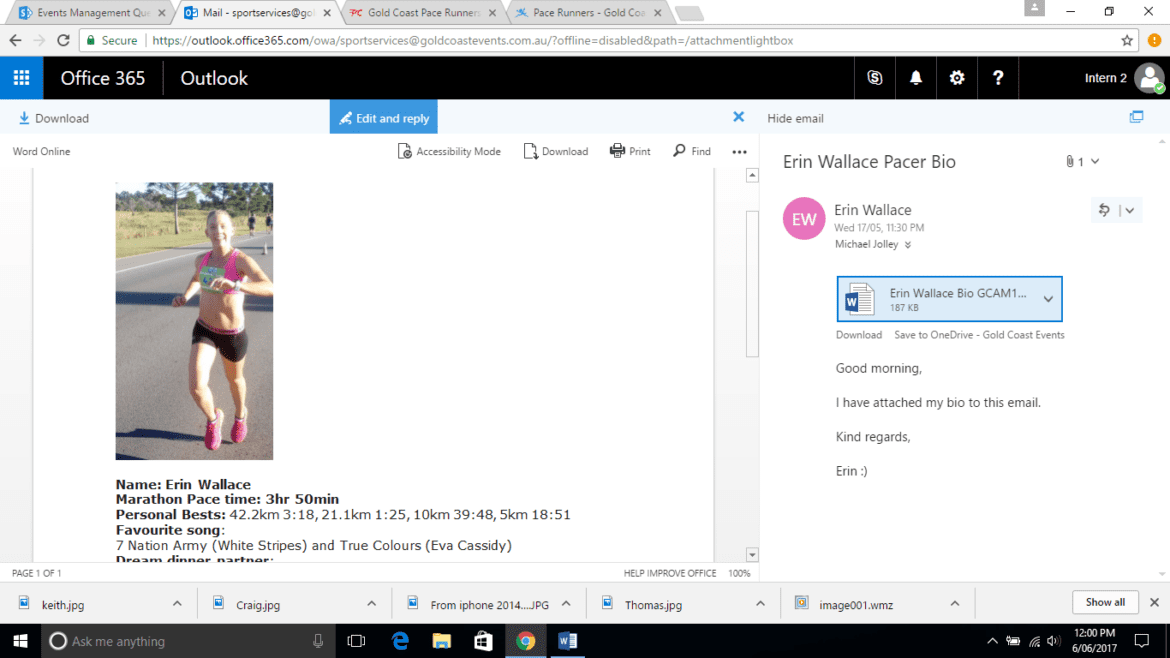The image size is (1170, 658).
Task: Open the help question mark icon
Action: click(998, 78)
